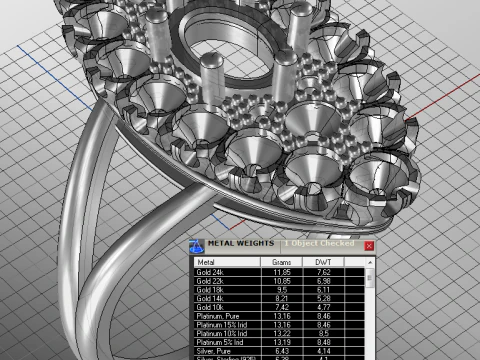Click the 10.85 grams value for Gold 22k
Screen dimensions: 480x360
point(282,281)
